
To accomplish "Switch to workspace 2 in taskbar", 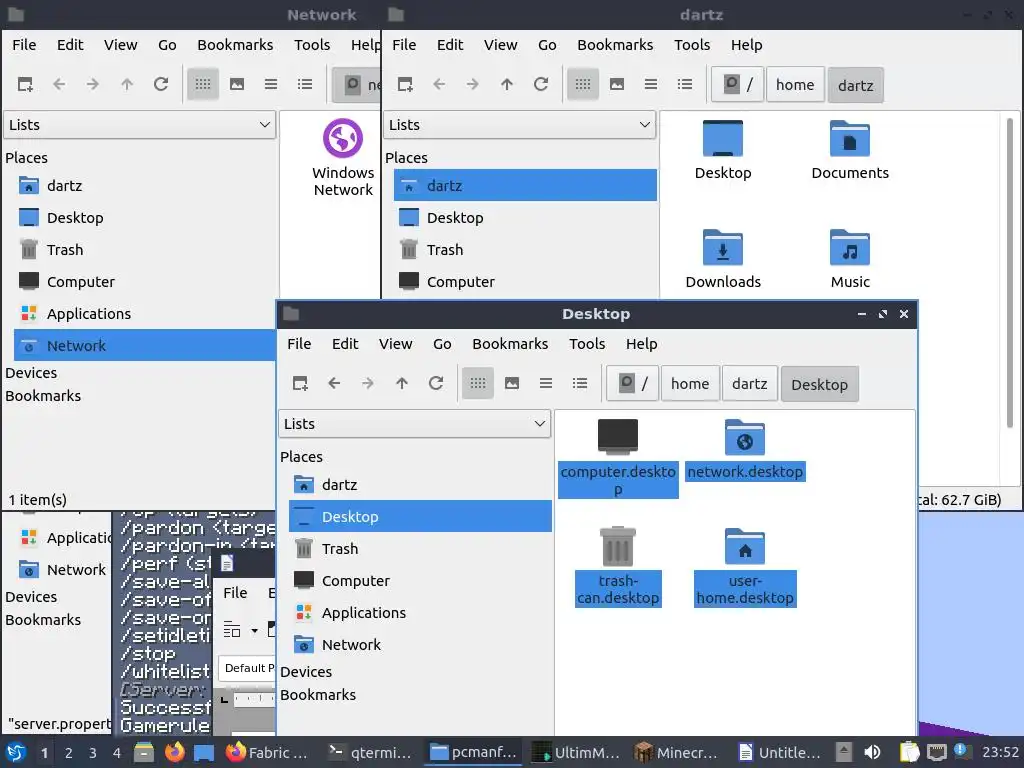I will [68, 753].
